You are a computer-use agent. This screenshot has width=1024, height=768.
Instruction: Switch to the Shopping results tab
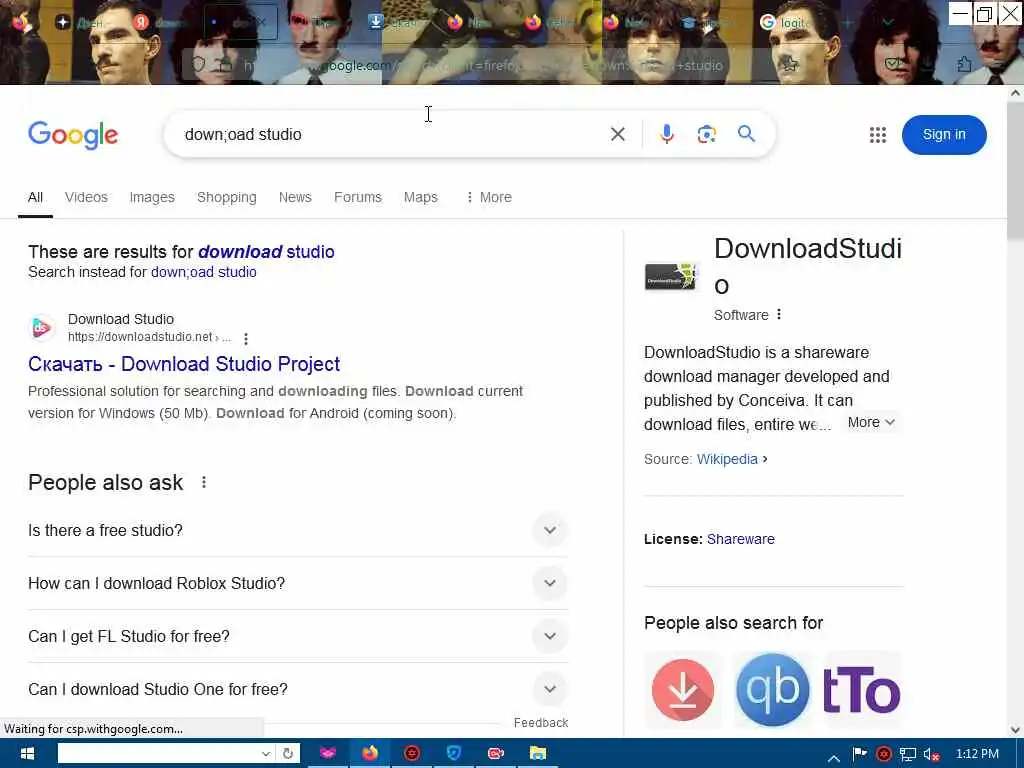point(227,197)
